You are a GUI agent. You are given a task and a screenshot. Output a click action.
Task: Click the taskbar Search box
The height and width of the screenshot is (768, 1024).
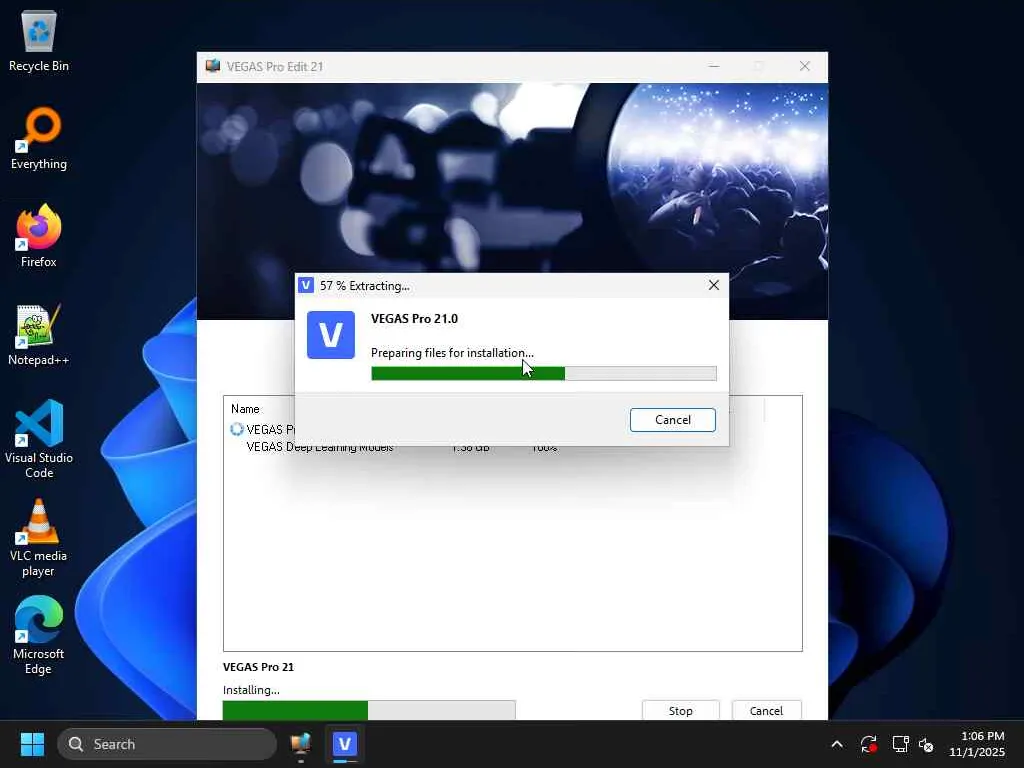[167, 744]
